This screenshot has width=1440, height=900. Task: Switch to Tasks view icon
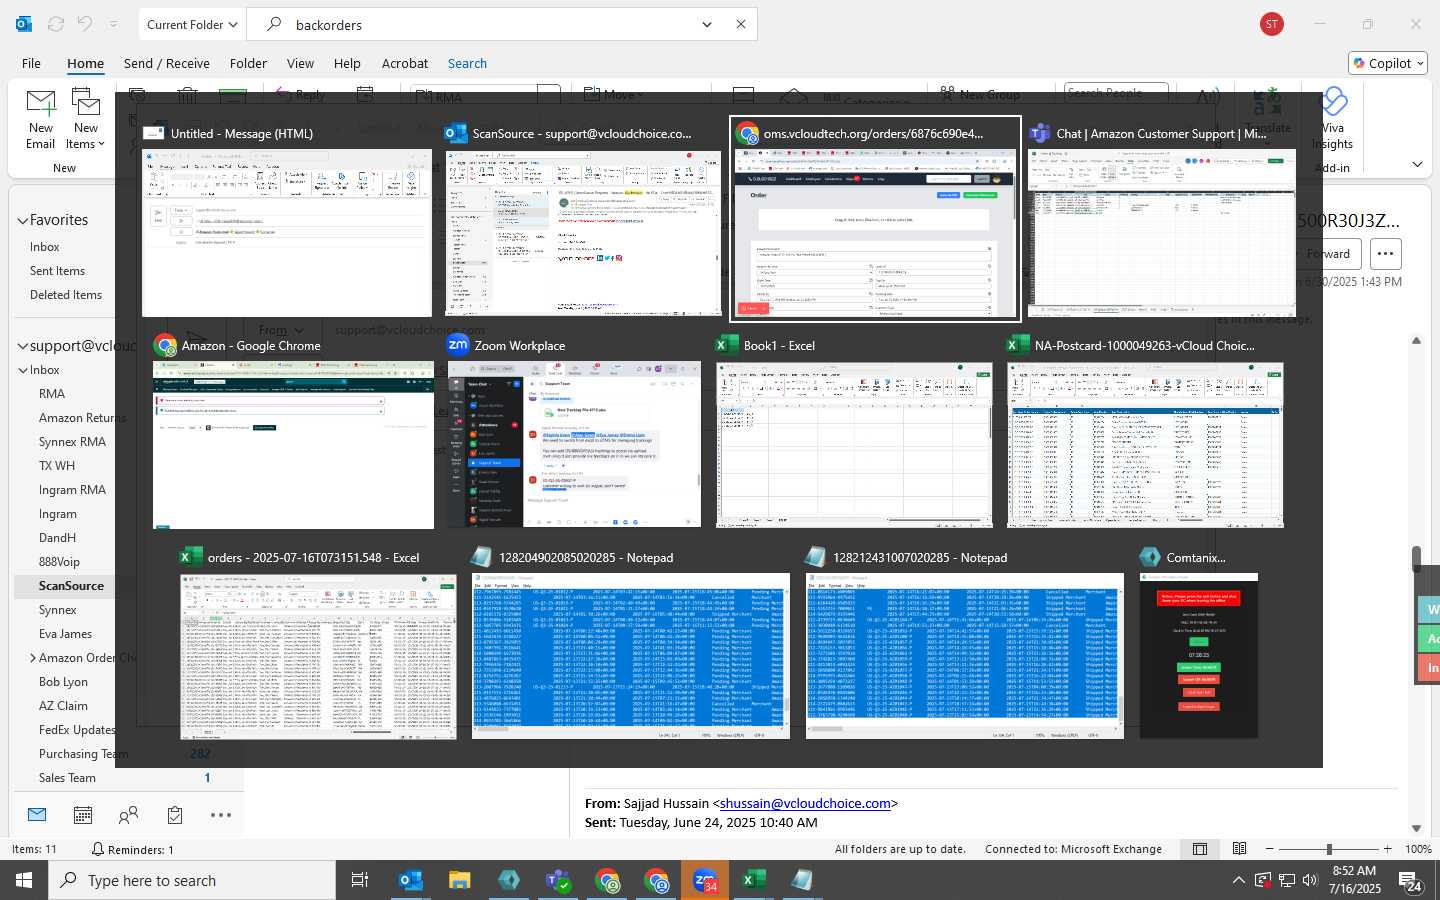[x=175, y=815]
